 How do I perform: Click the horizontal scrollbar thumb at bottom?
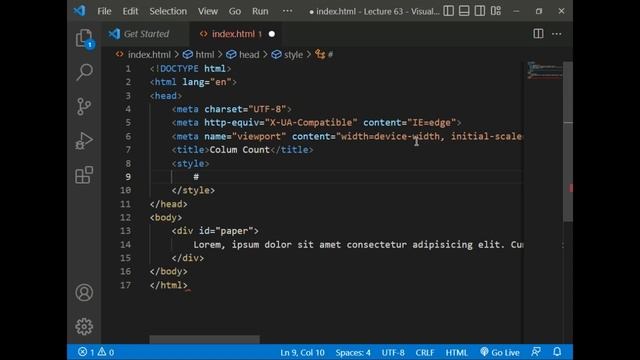point(204,340)
